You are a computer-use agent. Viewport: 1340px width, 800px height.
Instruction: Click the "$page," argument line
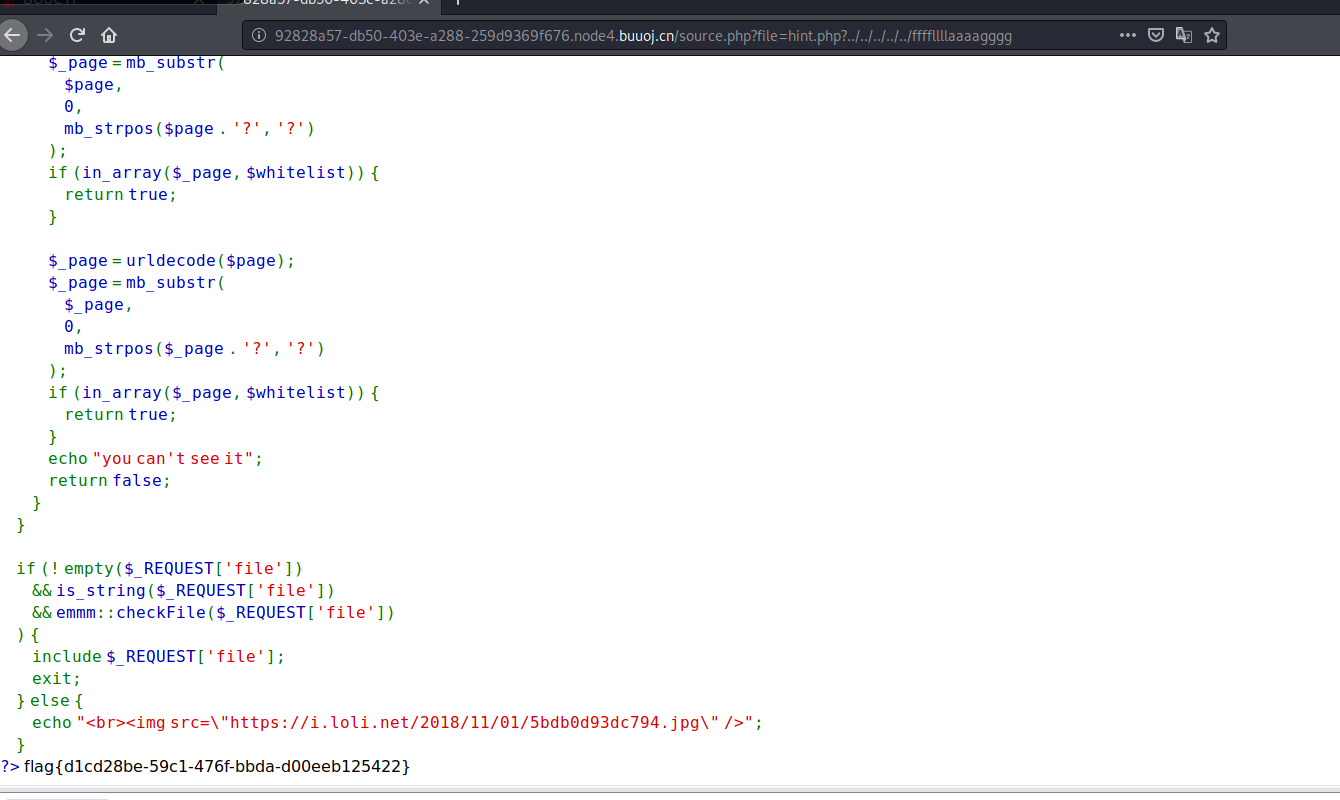coord(93,85)
